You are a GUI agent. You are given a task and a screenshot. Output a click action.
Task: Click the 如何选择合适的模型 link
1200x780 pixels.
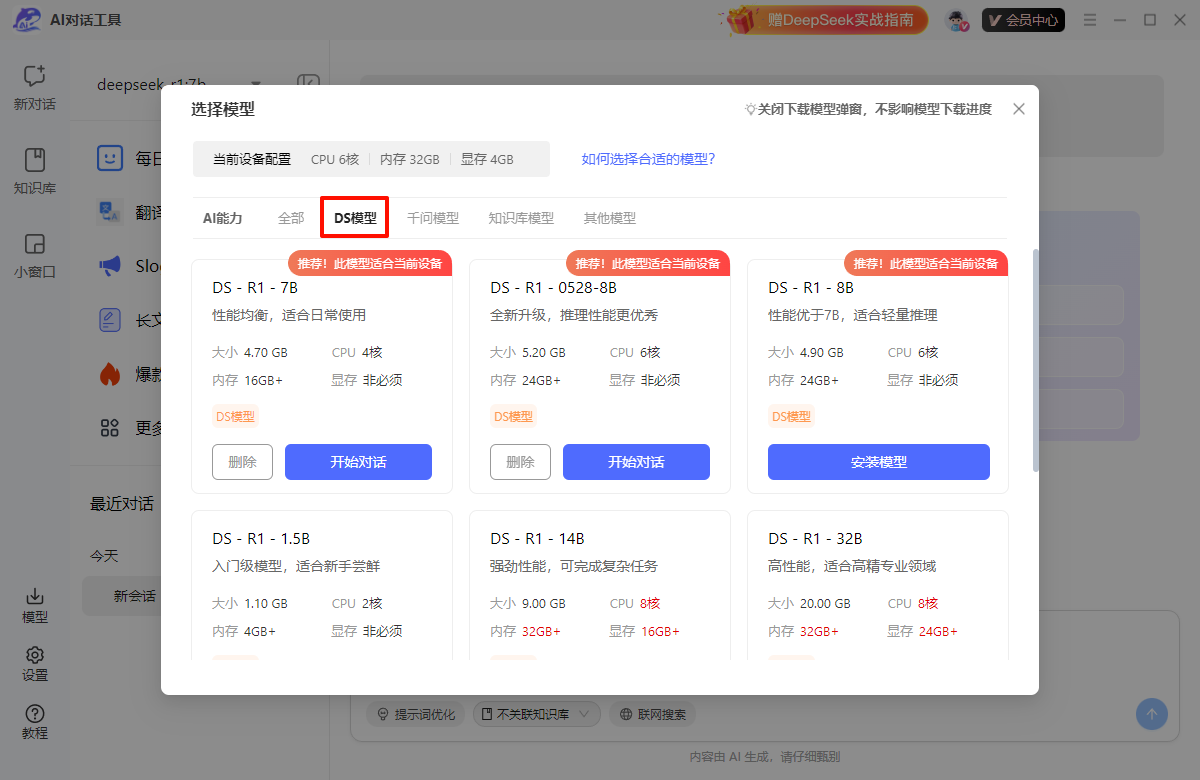click(649, 158)
